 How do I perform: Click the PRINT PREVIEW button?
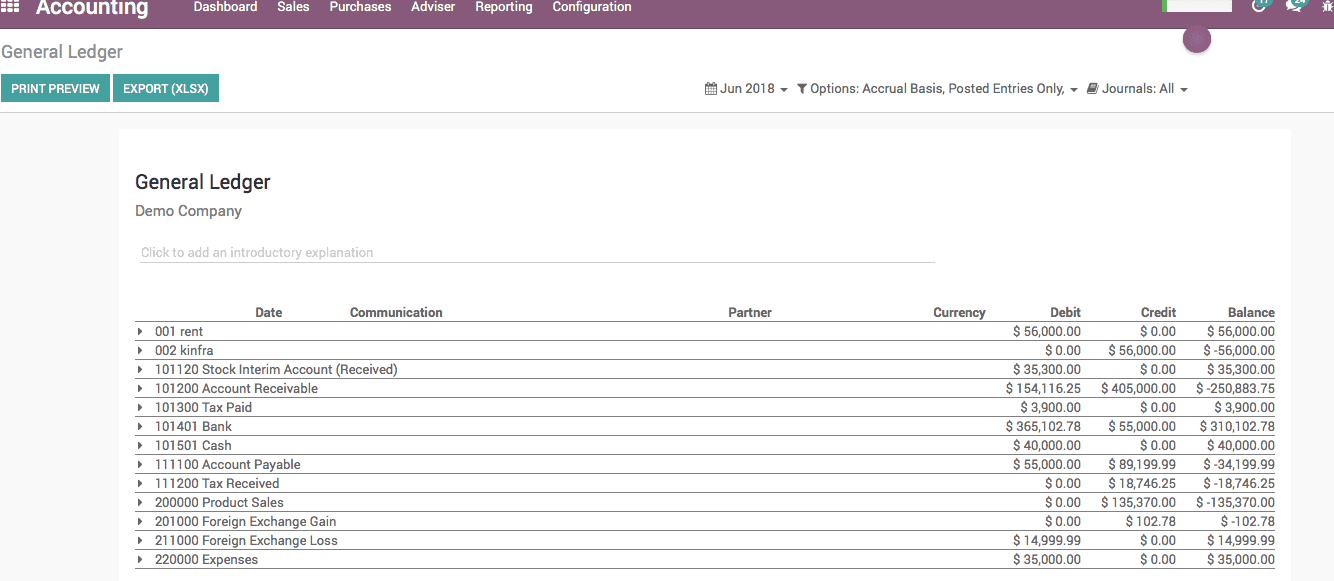coord(55,88)
